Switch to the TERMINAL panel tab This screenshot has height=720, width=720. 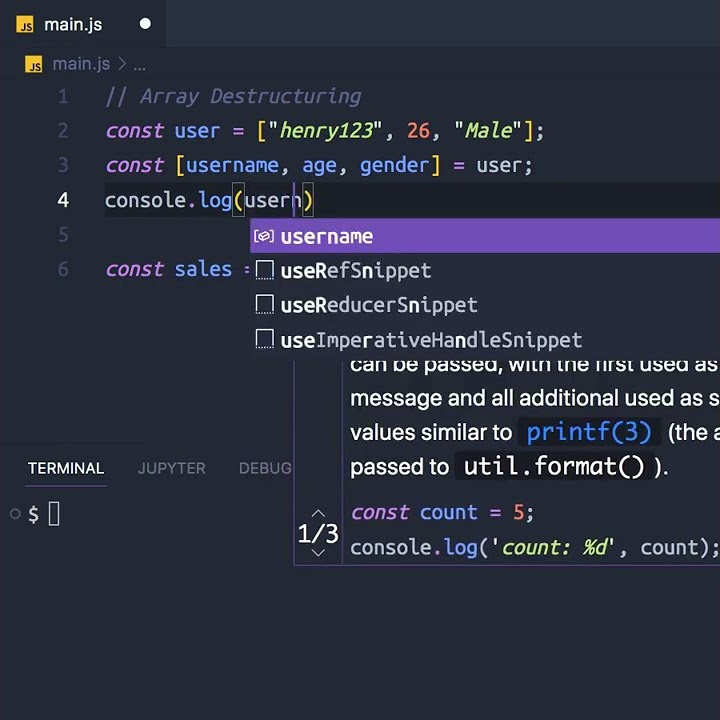[66, 468]
